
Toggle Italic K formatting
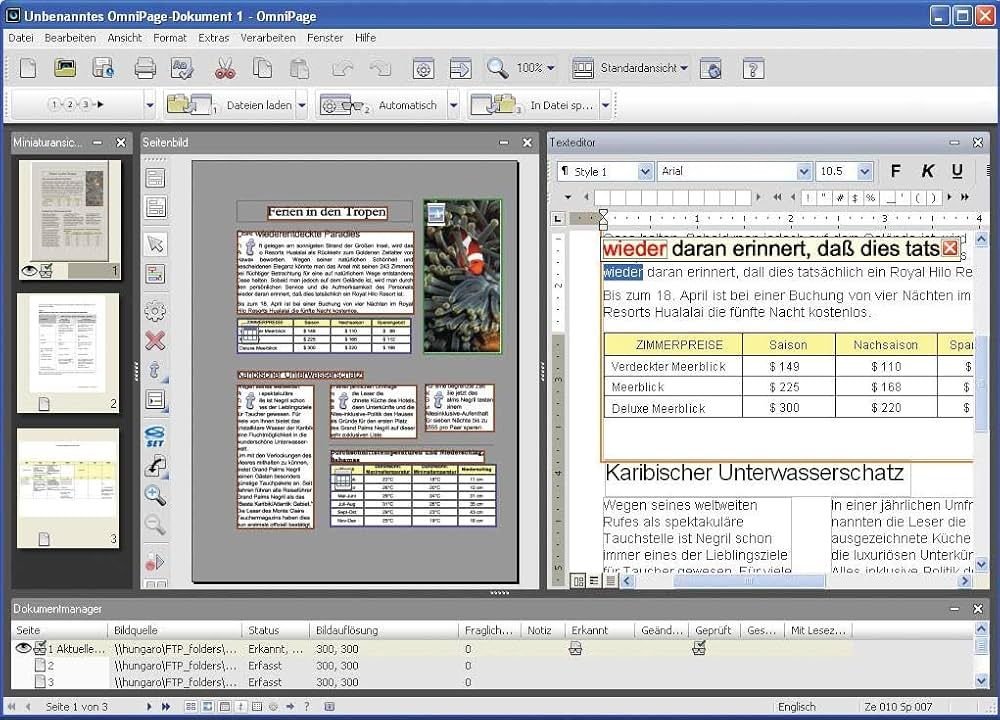click(927, 171)
